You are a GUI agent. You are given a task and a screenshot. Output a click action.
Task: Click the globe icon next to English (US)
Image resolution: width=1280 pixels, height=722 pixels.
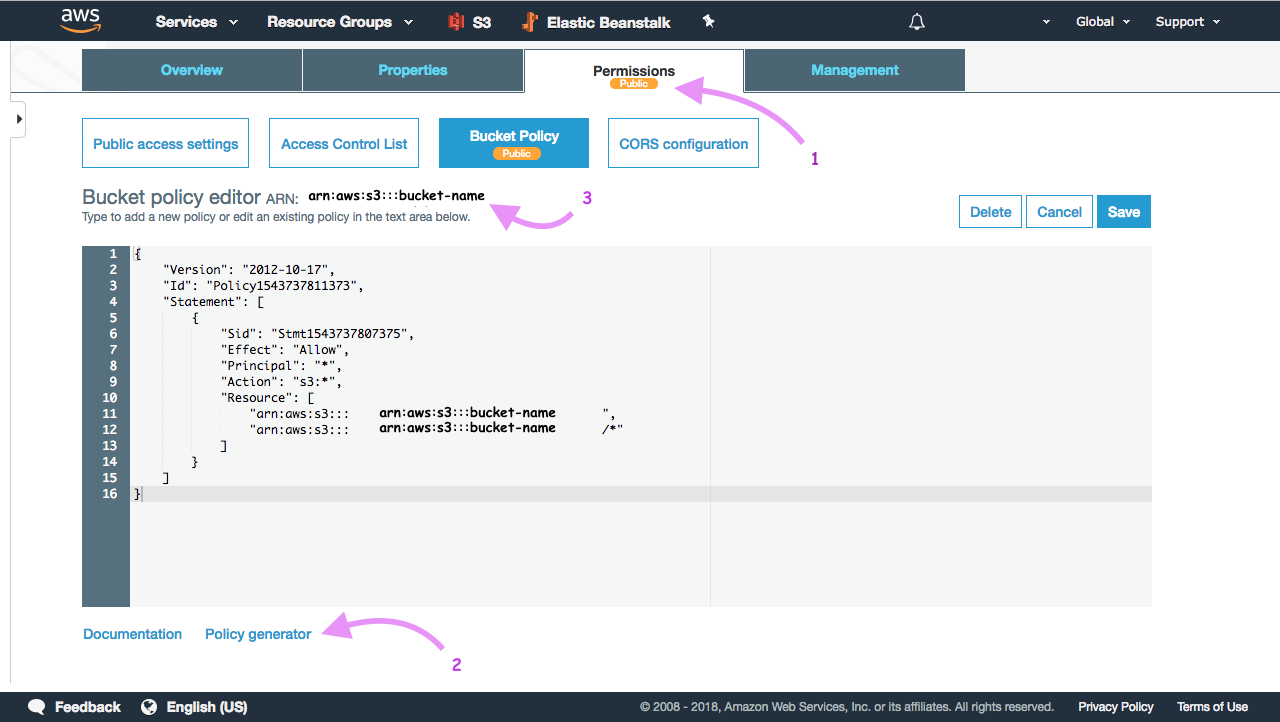click(150, 706)
